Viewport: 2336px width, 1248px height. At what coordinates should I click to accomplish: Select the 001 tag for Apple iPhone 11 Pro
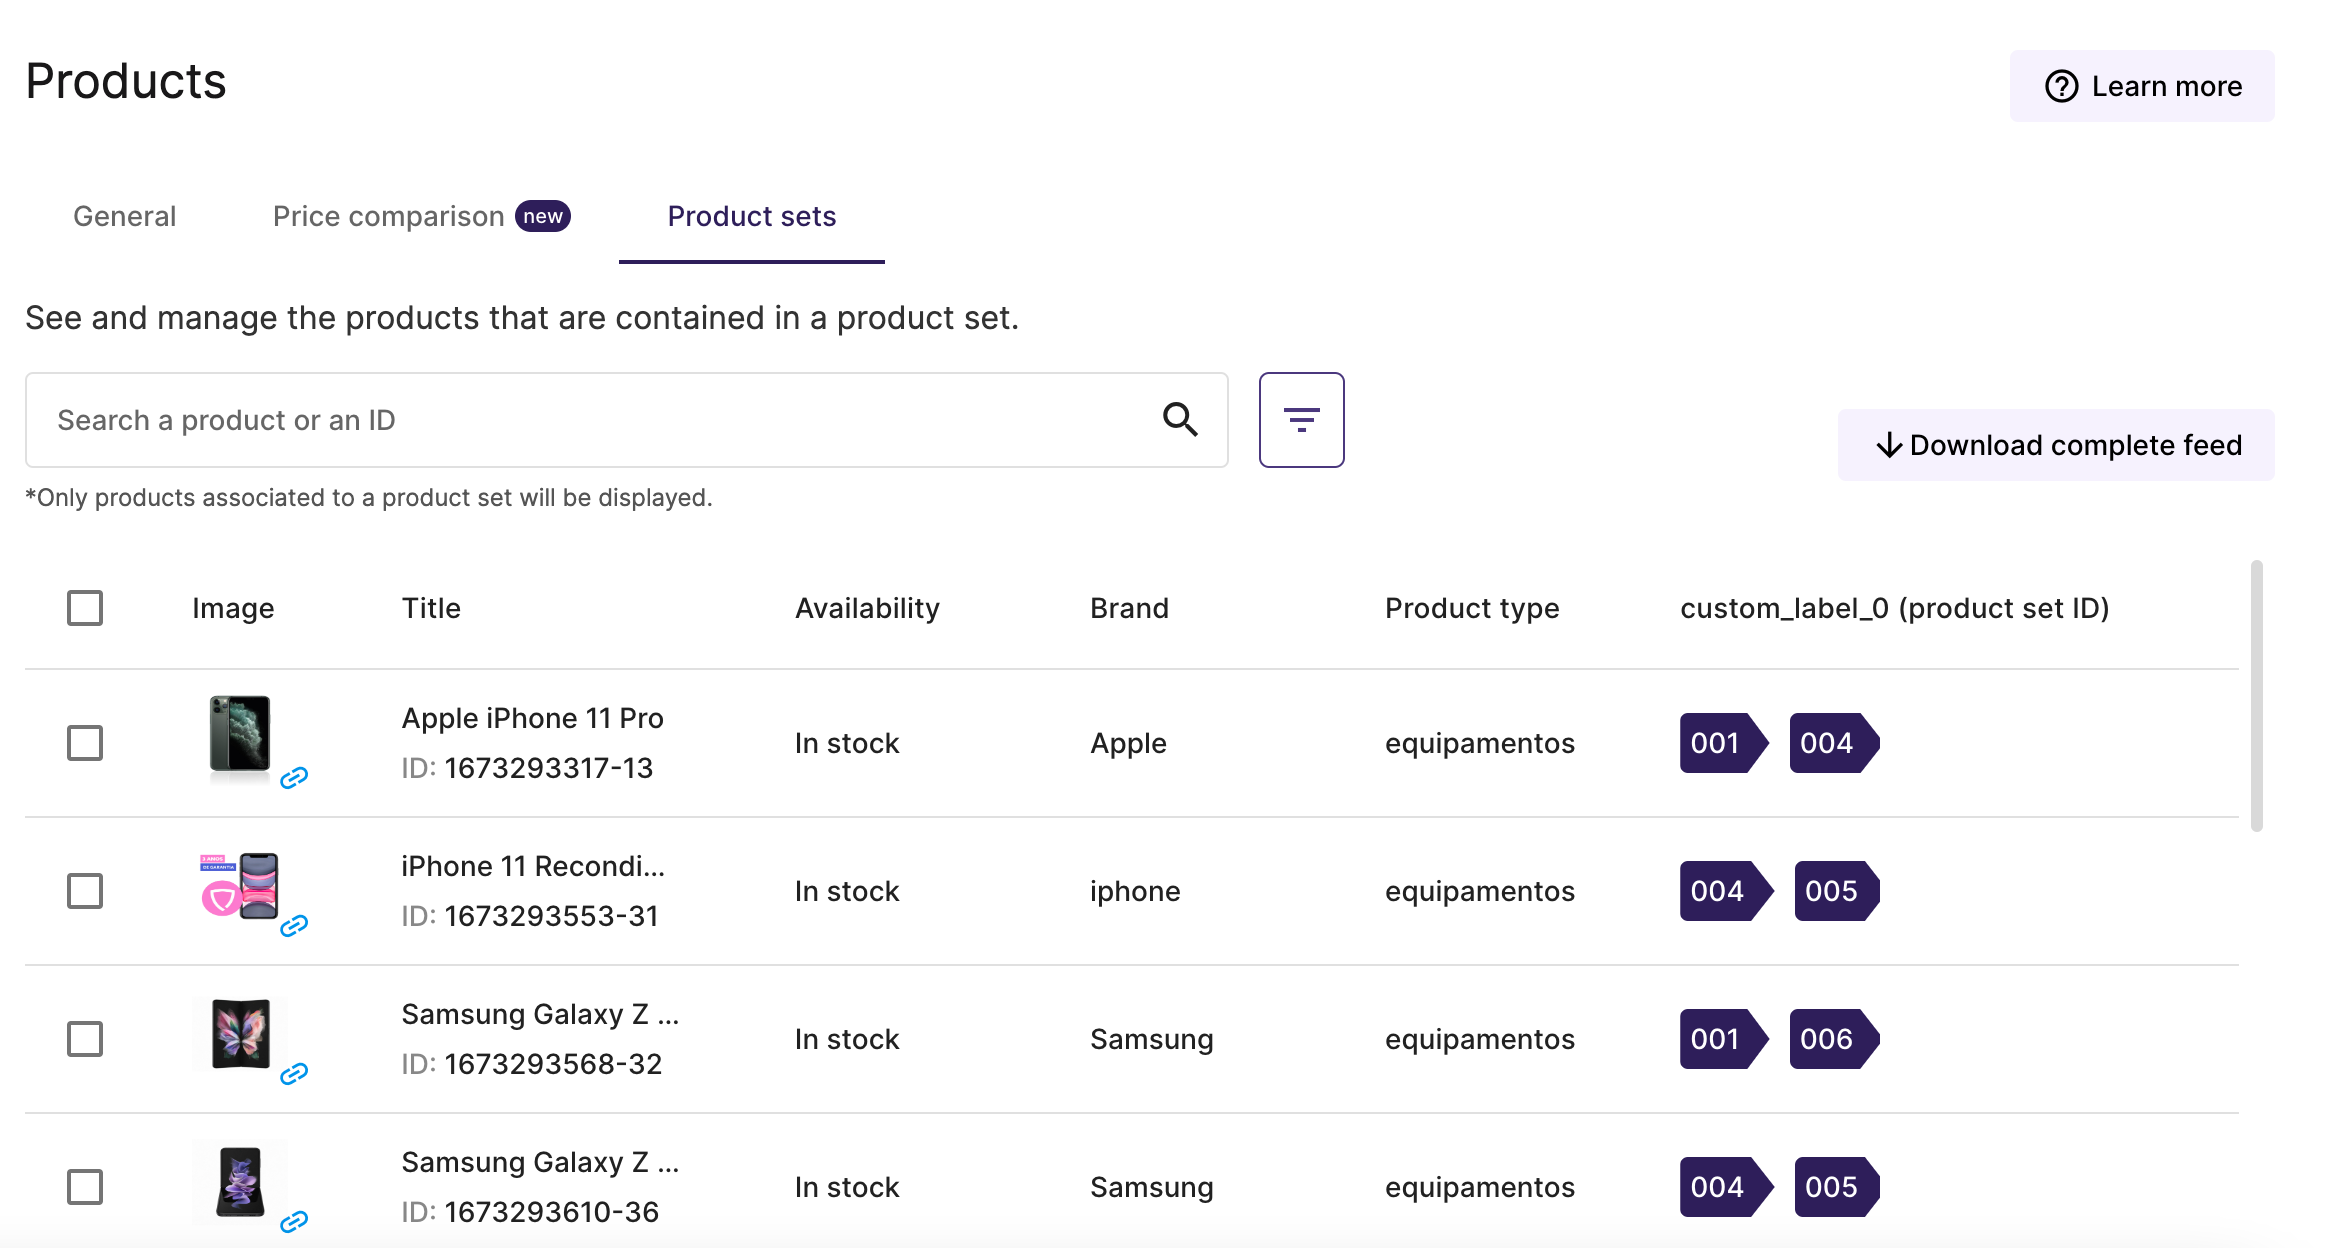[x=1724, y=743]
